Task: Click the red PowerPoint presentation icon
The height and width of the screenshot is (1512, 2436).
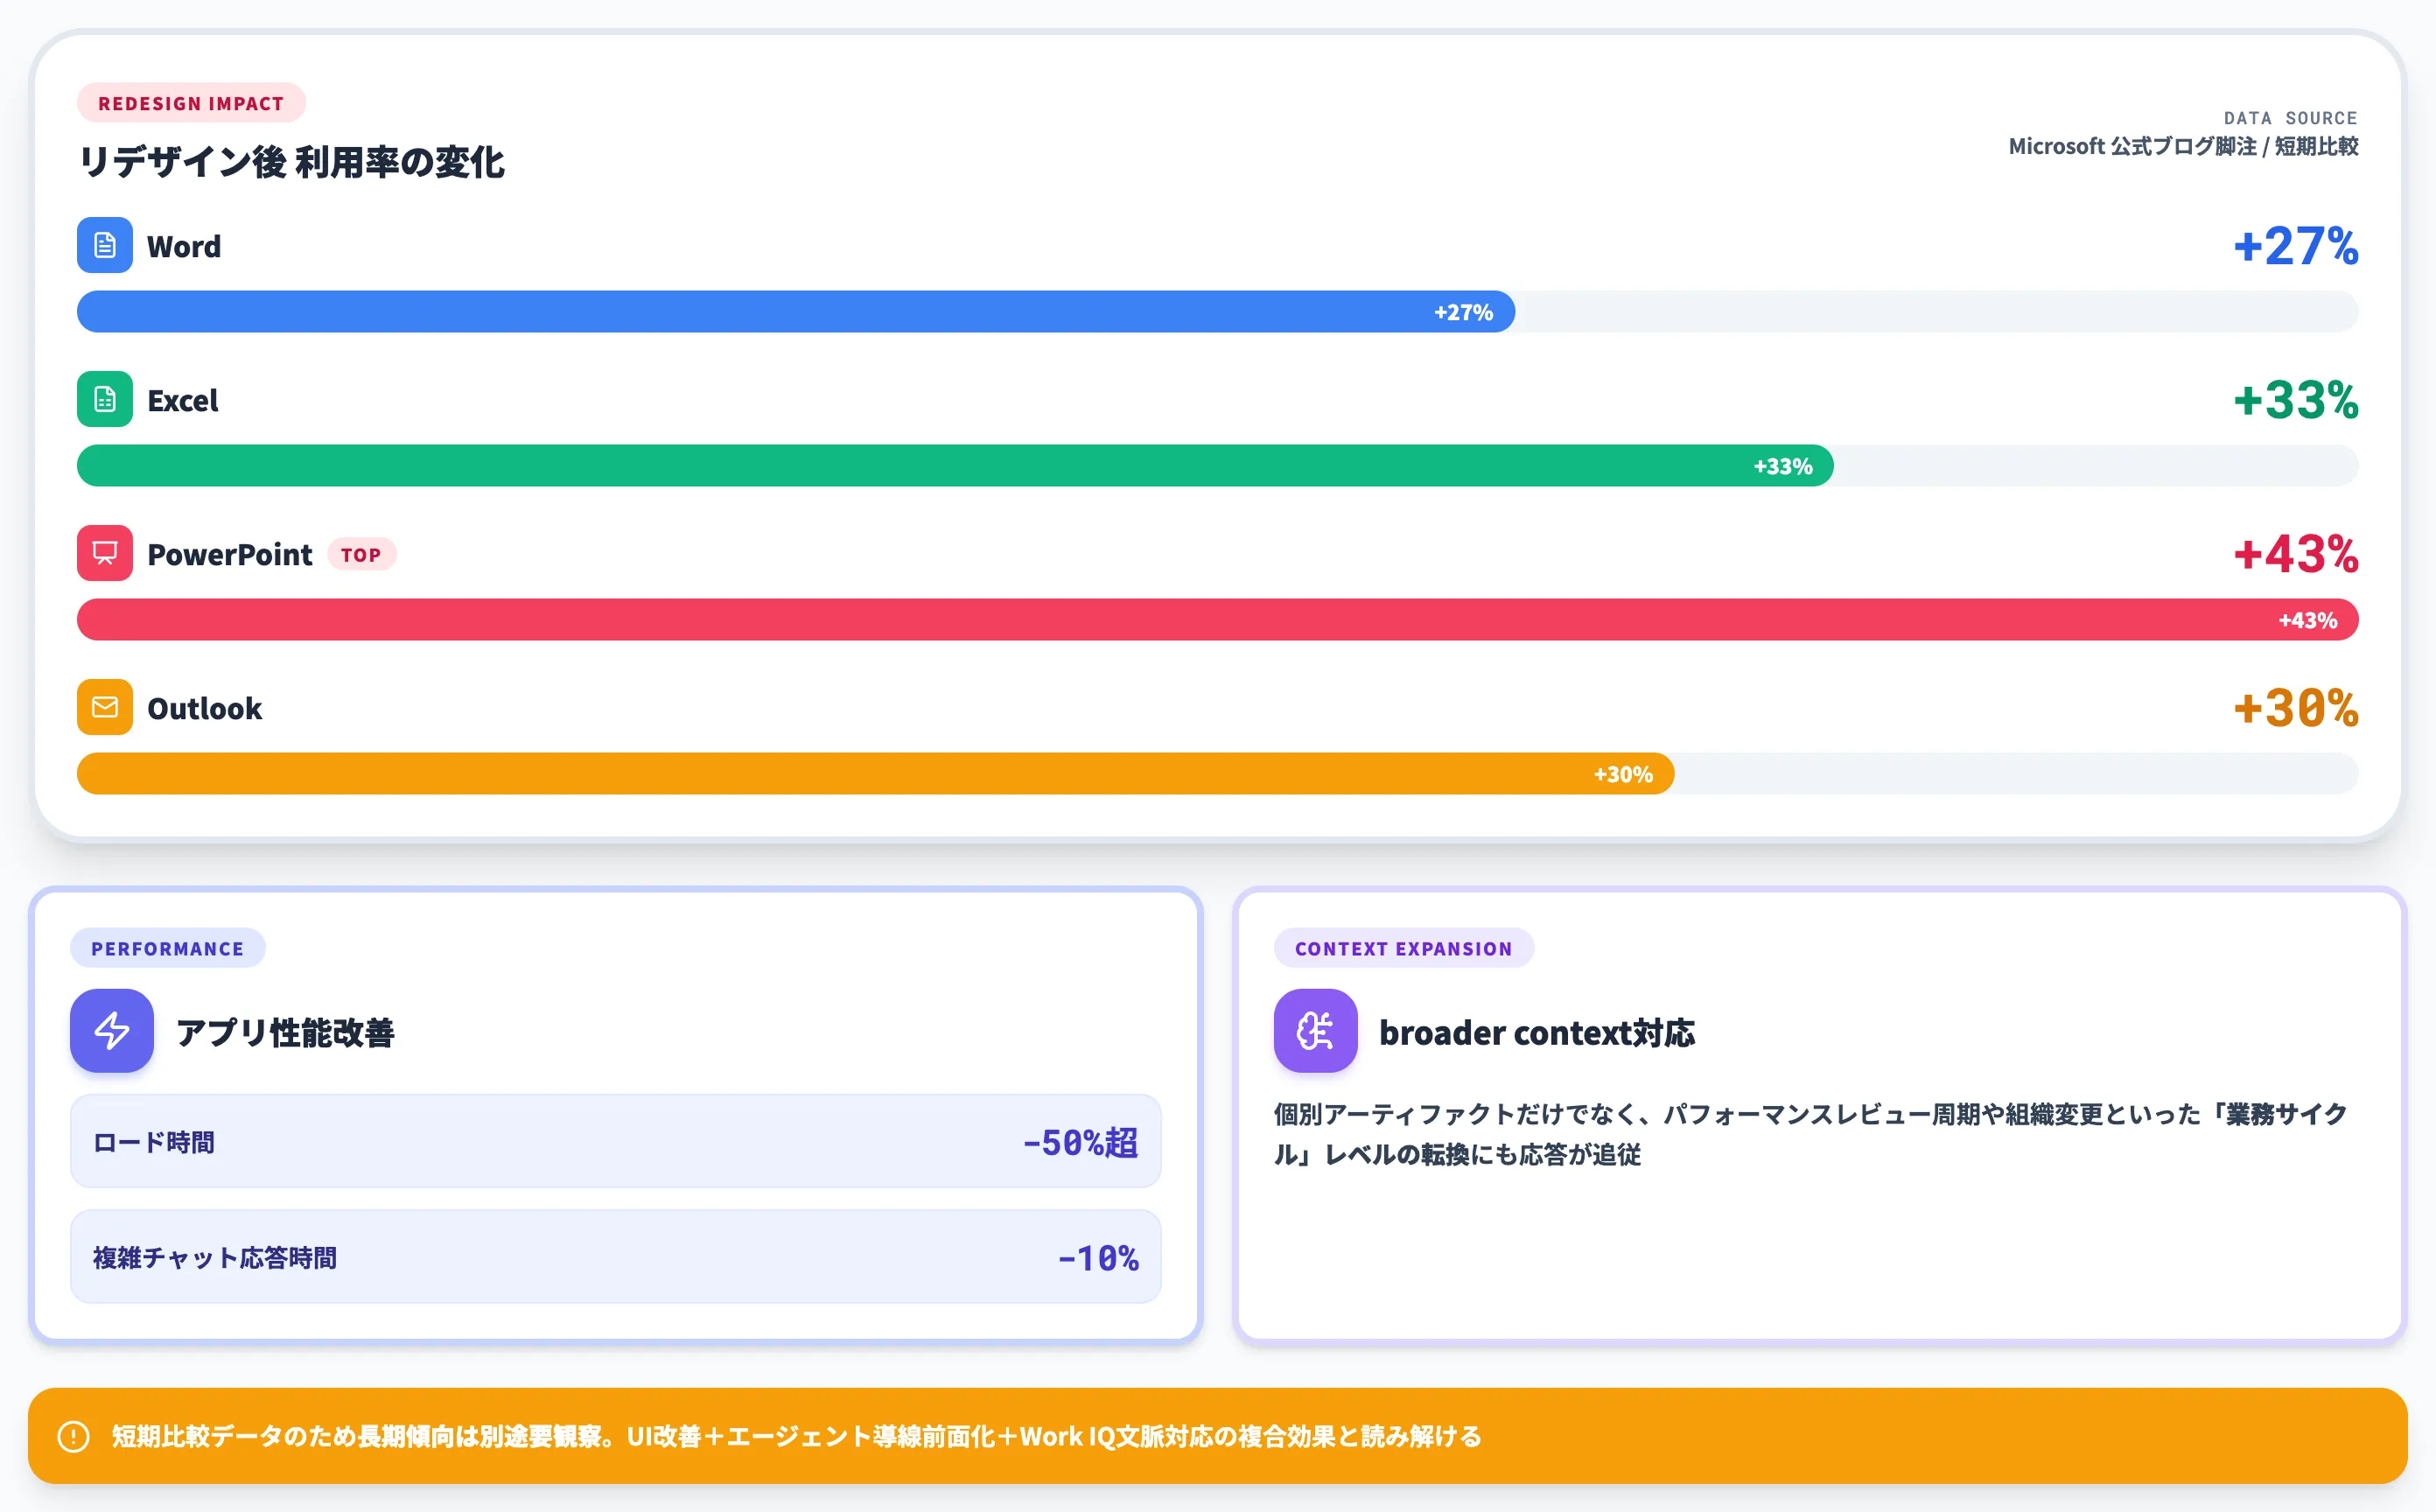Action: click(x=105, y=553)
